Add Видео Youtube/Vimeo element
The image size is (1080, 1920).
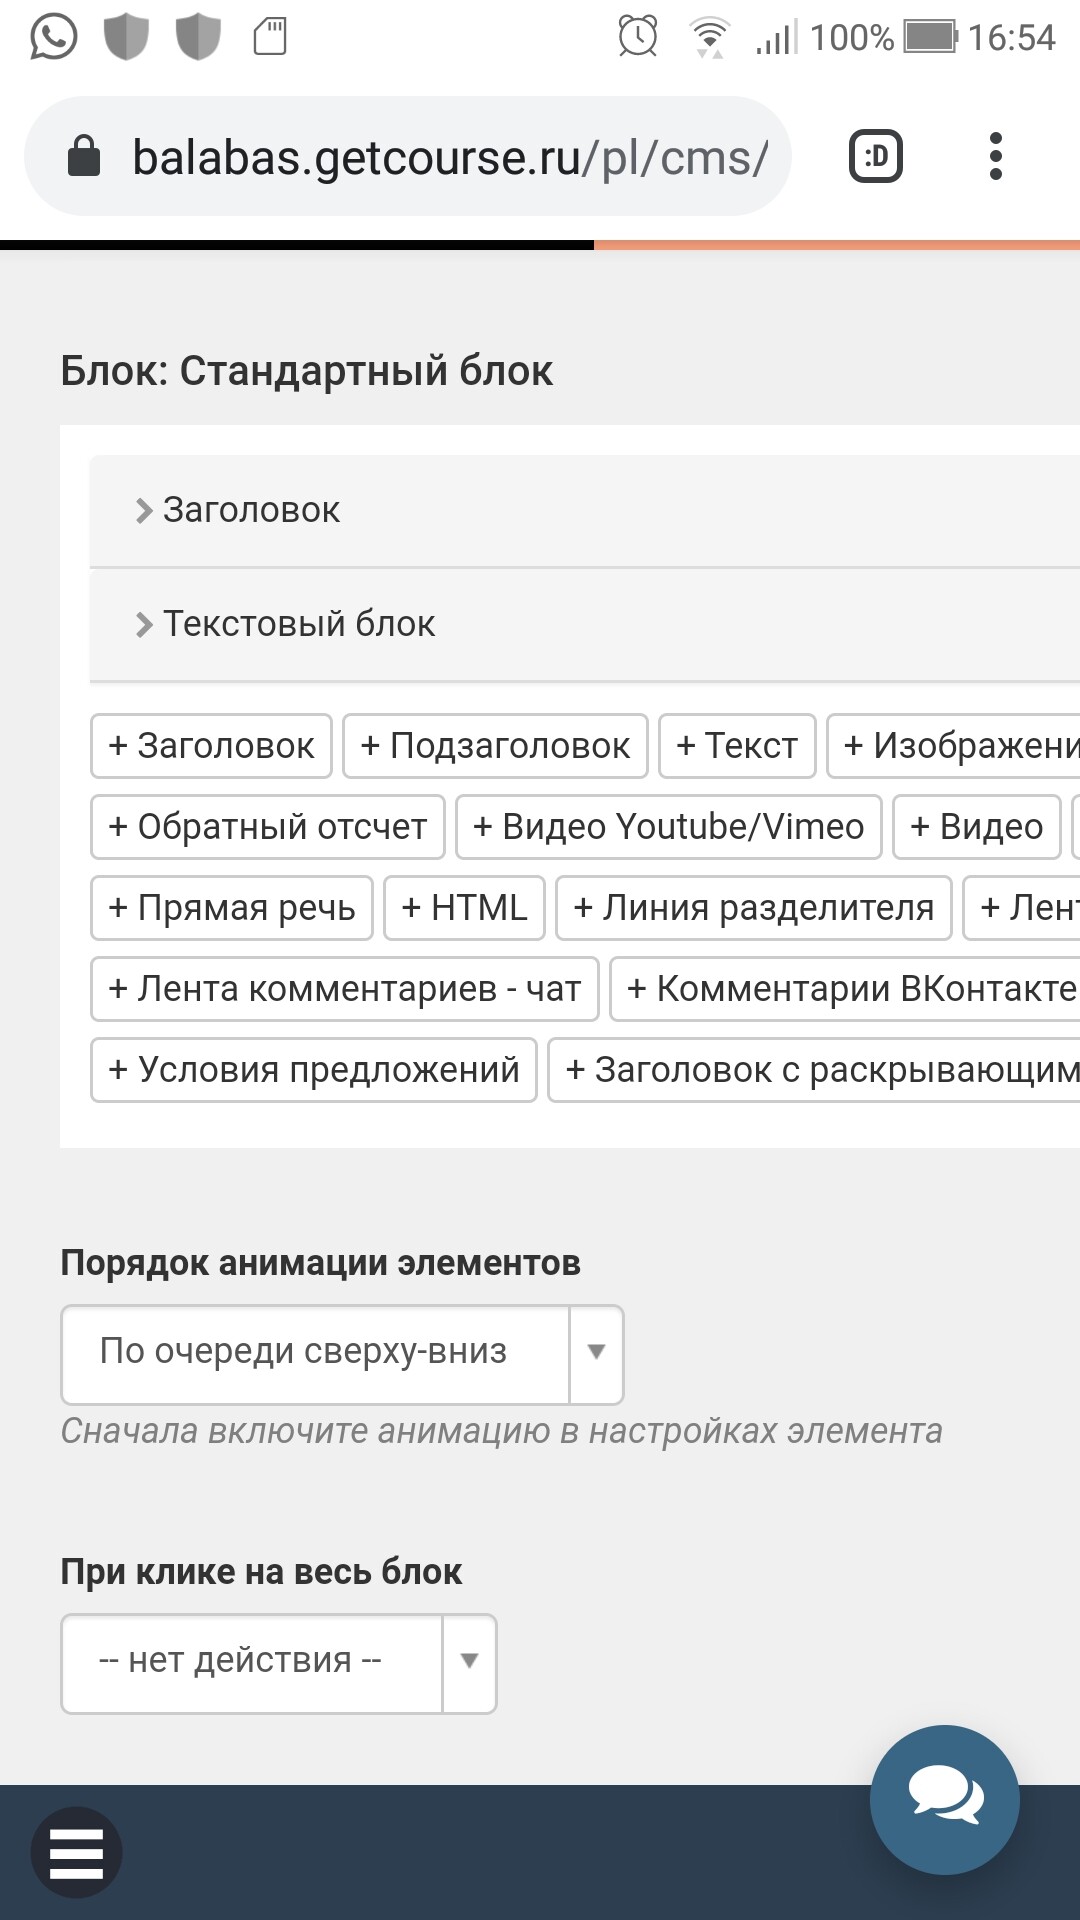pyautogui.click(x=668, y=827)
